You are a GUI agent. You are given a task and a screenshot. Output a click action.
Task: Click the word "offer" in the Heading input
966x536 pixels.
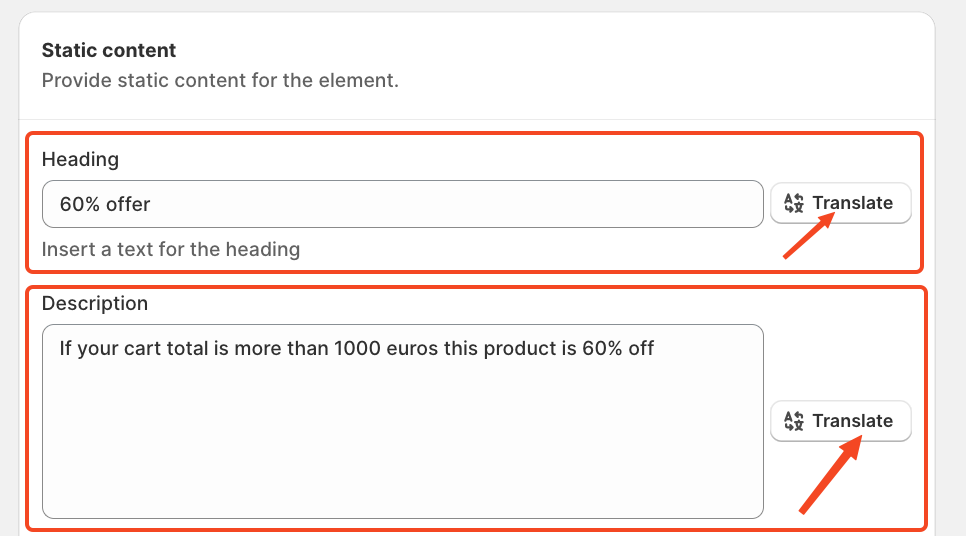tap(128, 204)
